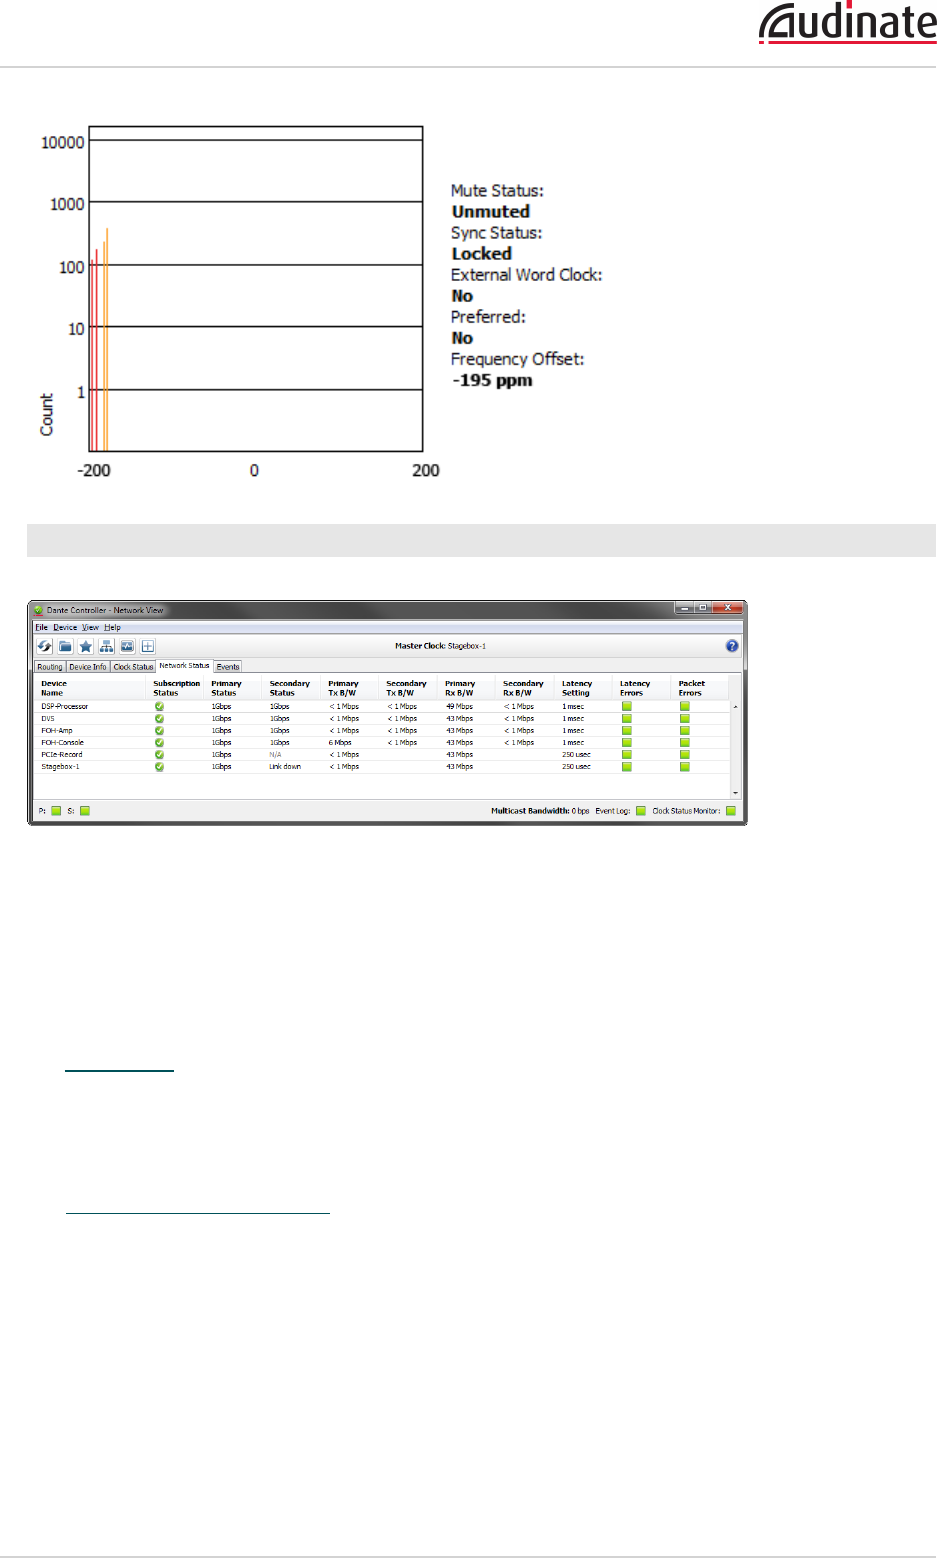Click the network hierarchy toolbar icon
937x1558 pixels.
click(106, 646)
